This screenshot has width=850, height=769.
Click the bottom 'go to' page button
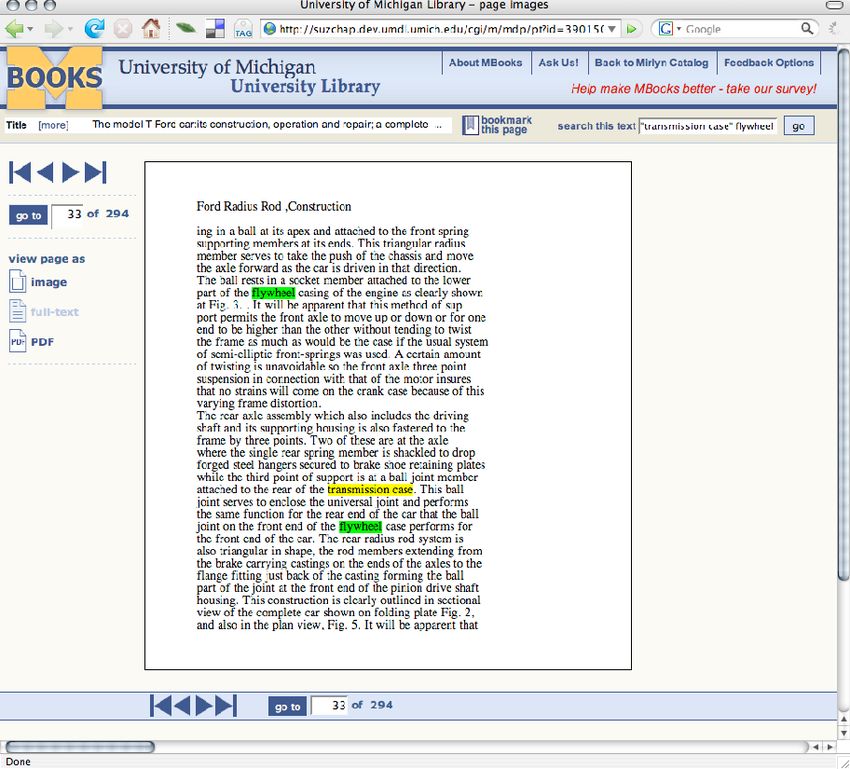pyautogui.click(x=287, y=707)
